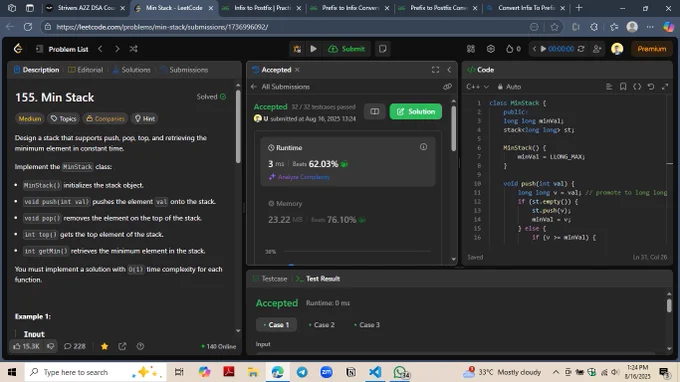Open the Testcase tab
Viewport: 680px width, 382px height.
pyautogui.click(x=270, y=279)
